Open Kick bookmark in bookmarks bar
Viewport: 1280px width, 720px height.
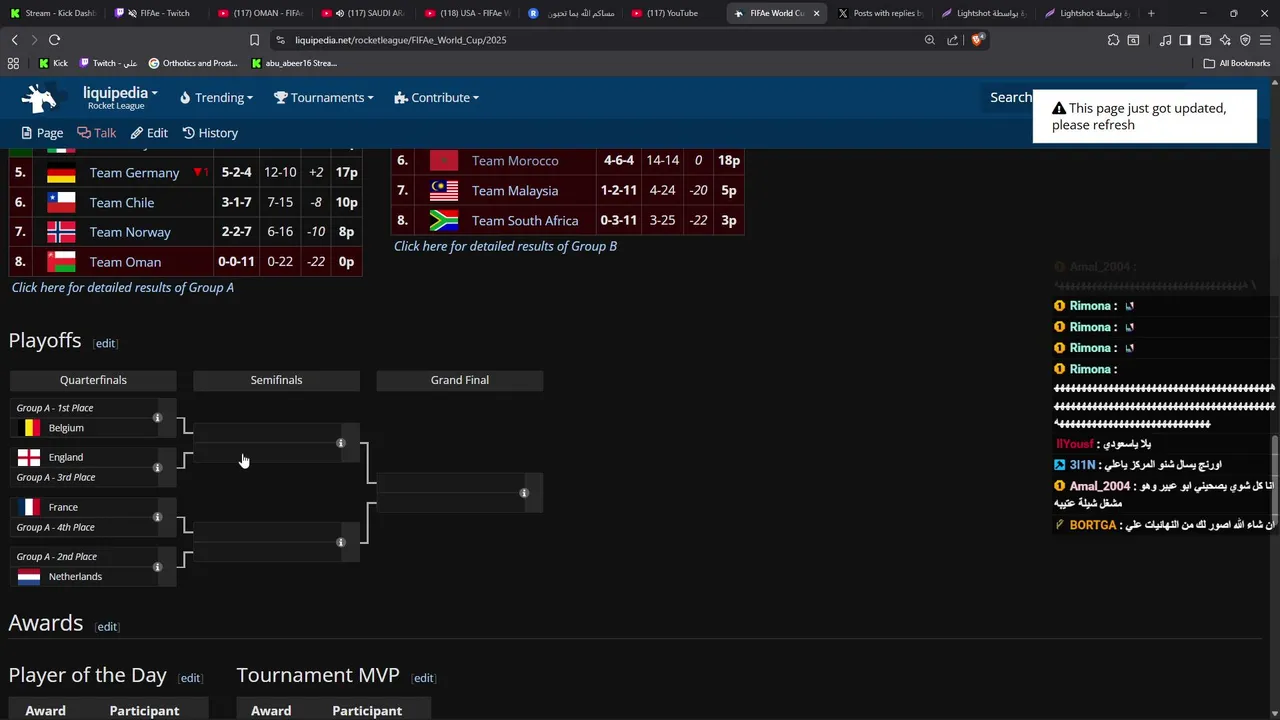coord(53,63)
